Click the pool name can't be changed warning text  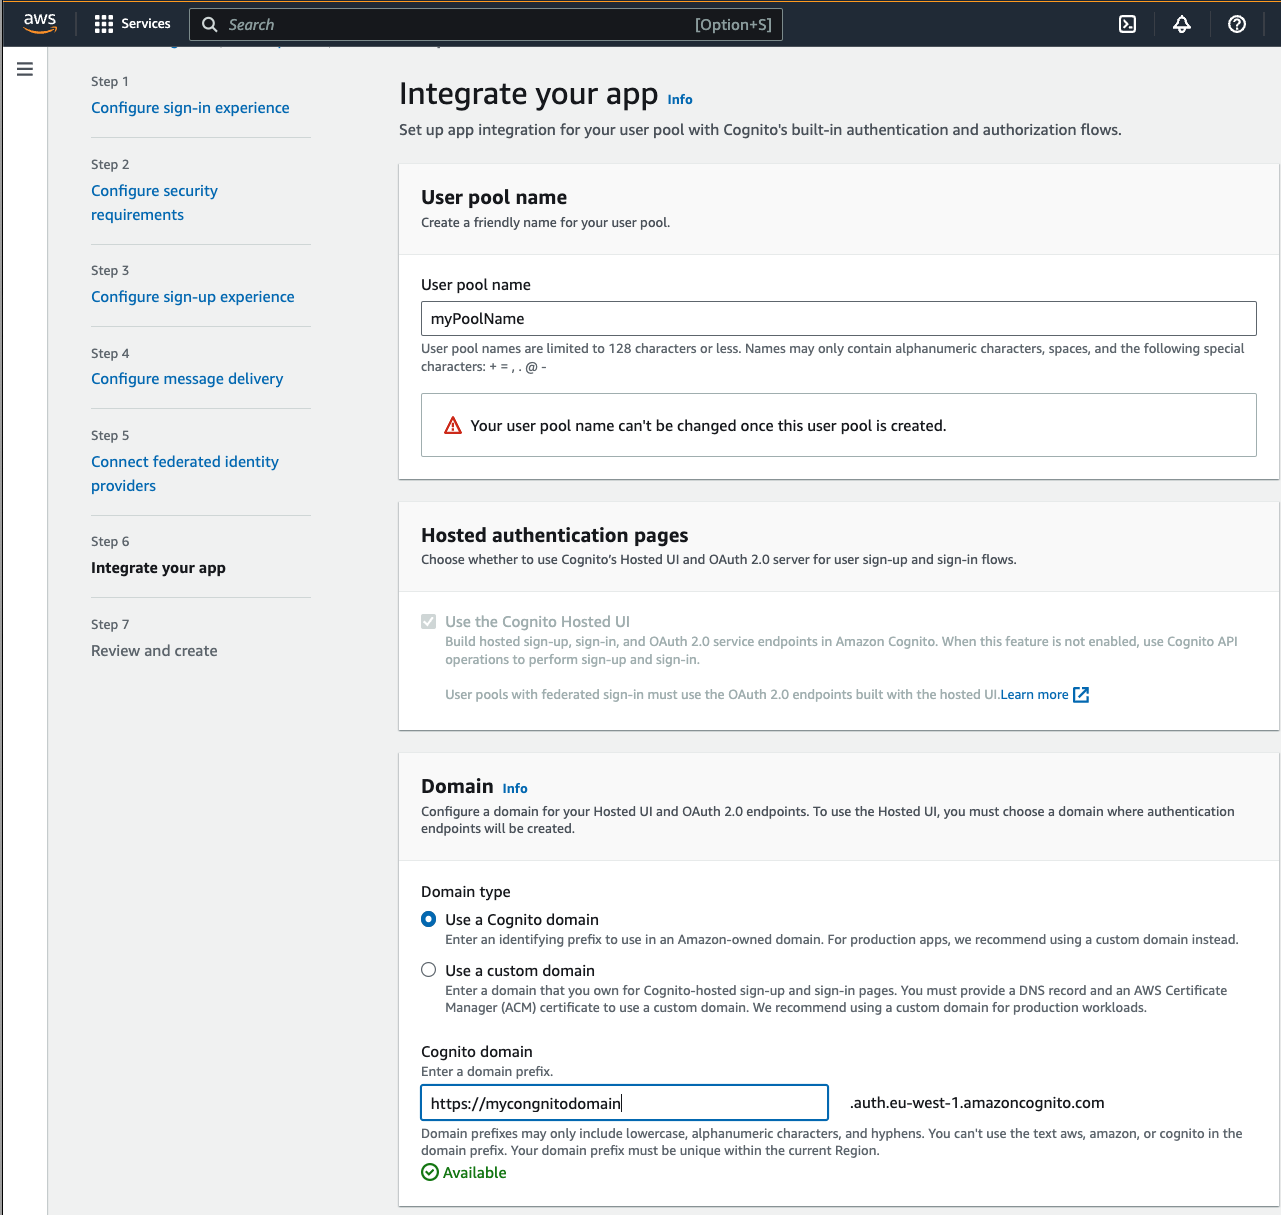click(x=708, y=426)
